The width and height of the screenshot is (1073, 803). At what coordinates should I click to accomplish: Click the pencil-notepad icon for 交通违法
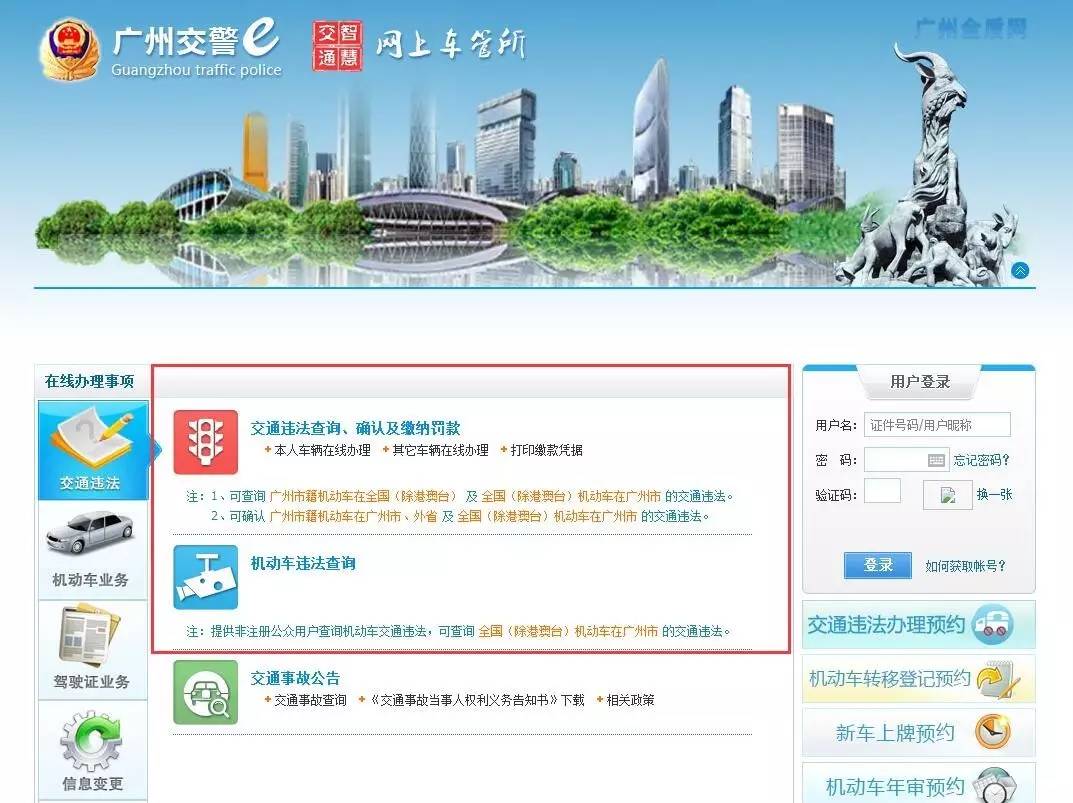pos(92,437)
